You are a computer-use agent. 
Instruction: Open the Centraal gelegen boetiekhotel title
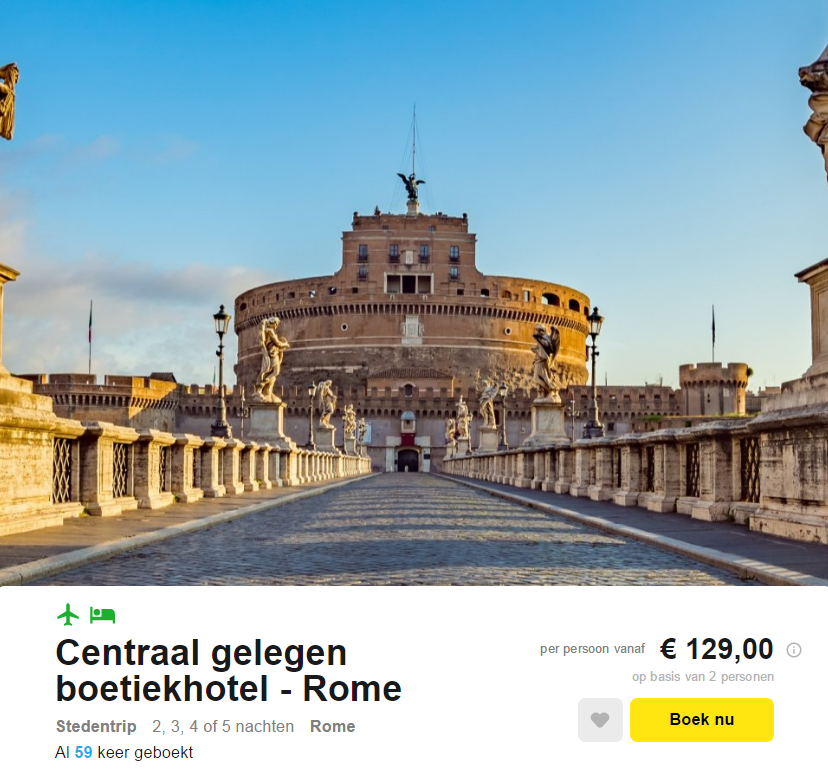click(229, 671)
